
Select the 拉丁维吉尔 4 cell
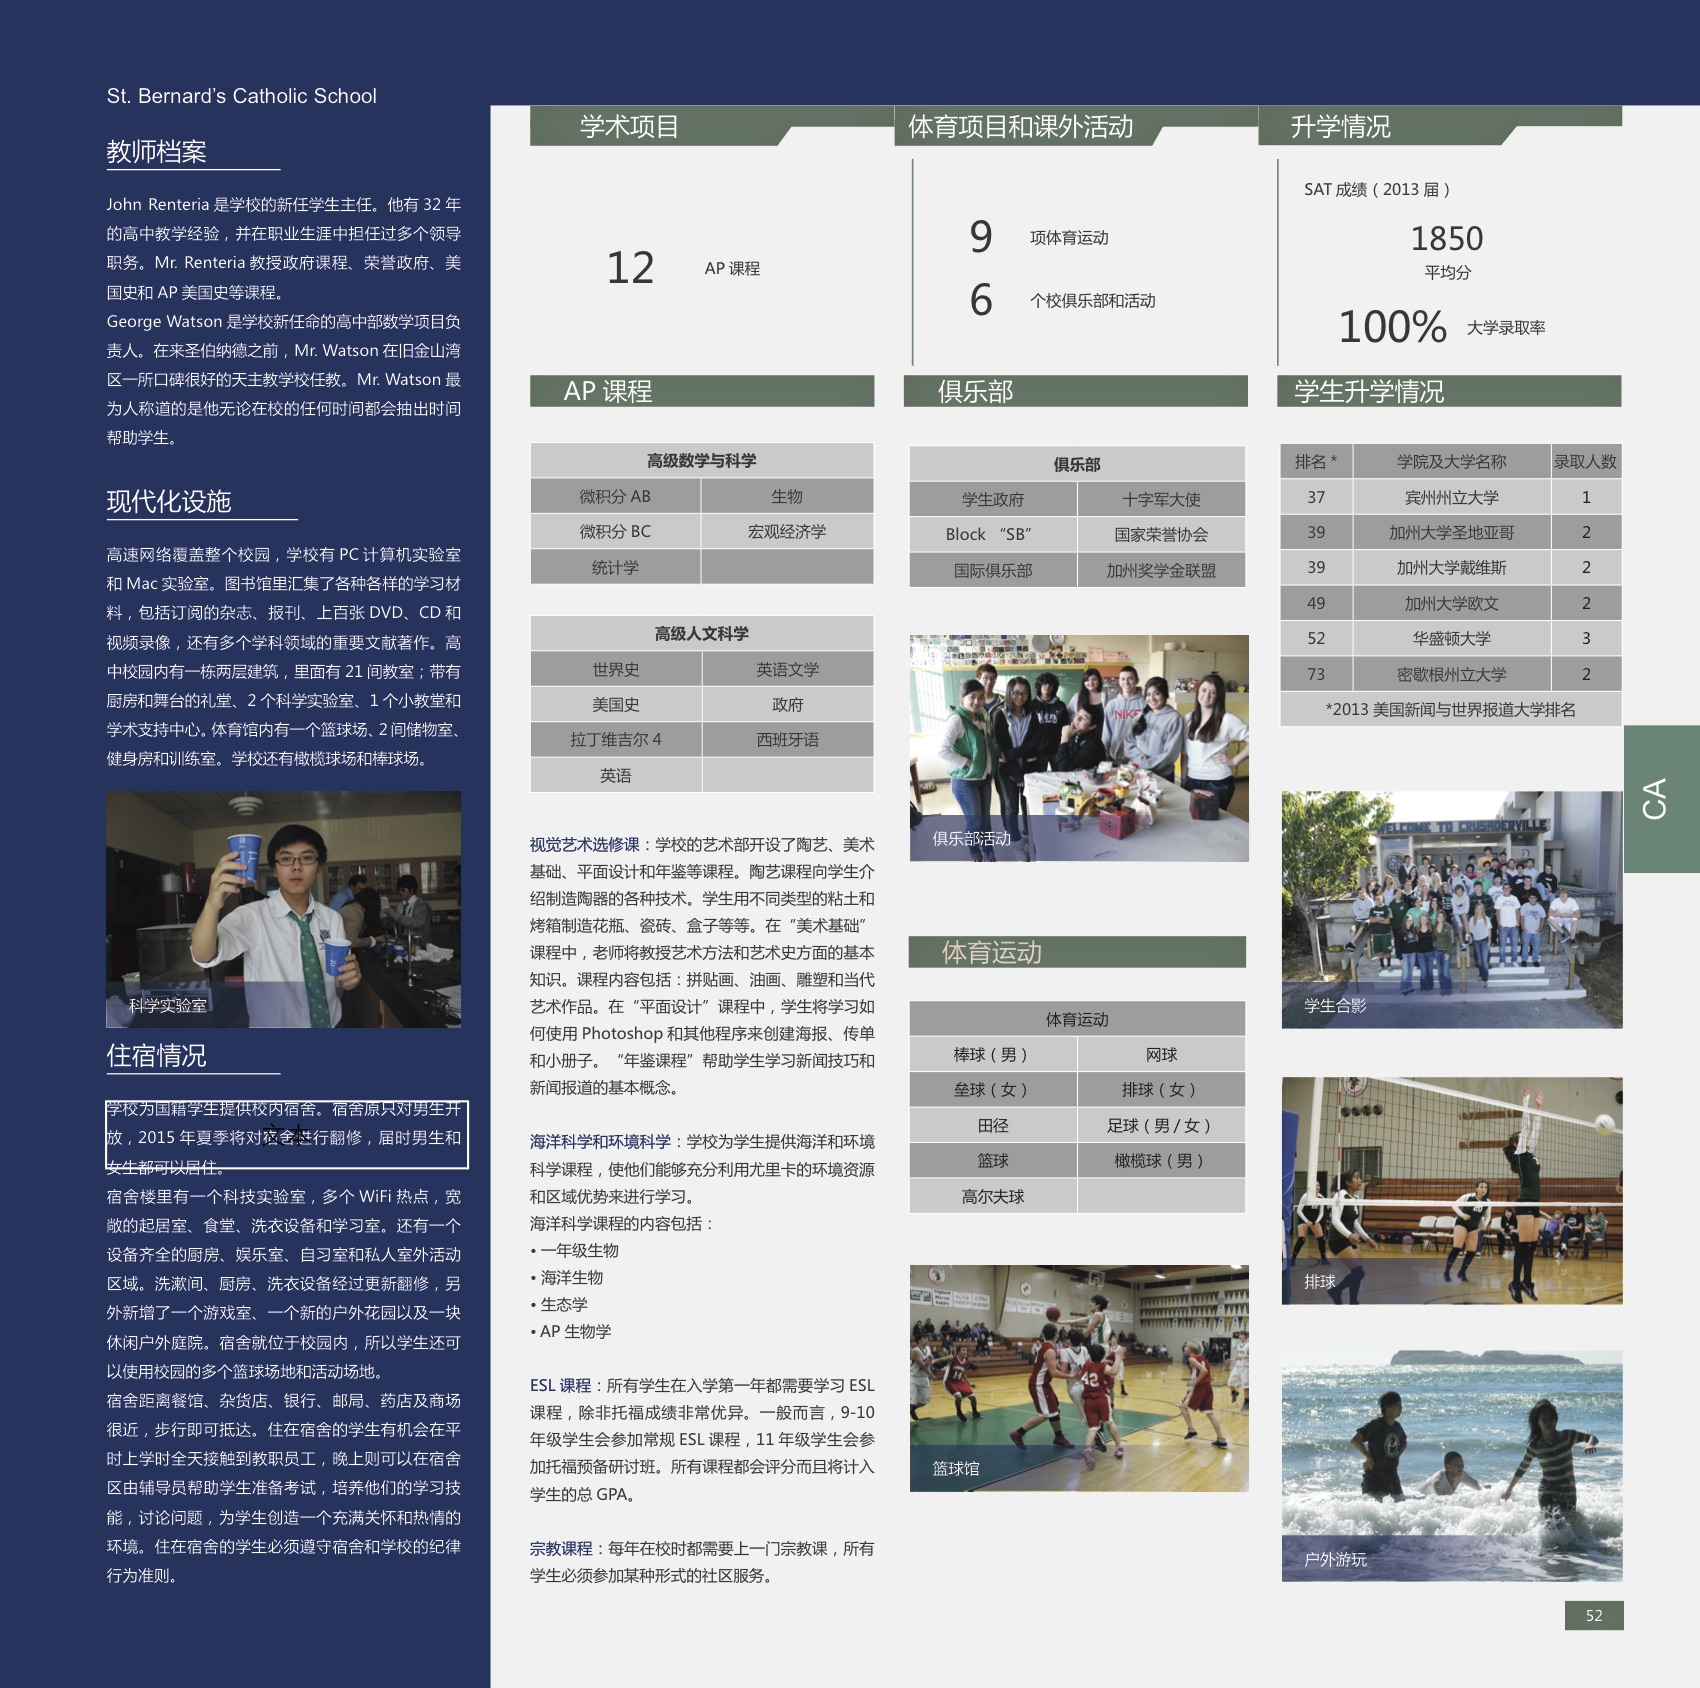click(x=616, y=739)
